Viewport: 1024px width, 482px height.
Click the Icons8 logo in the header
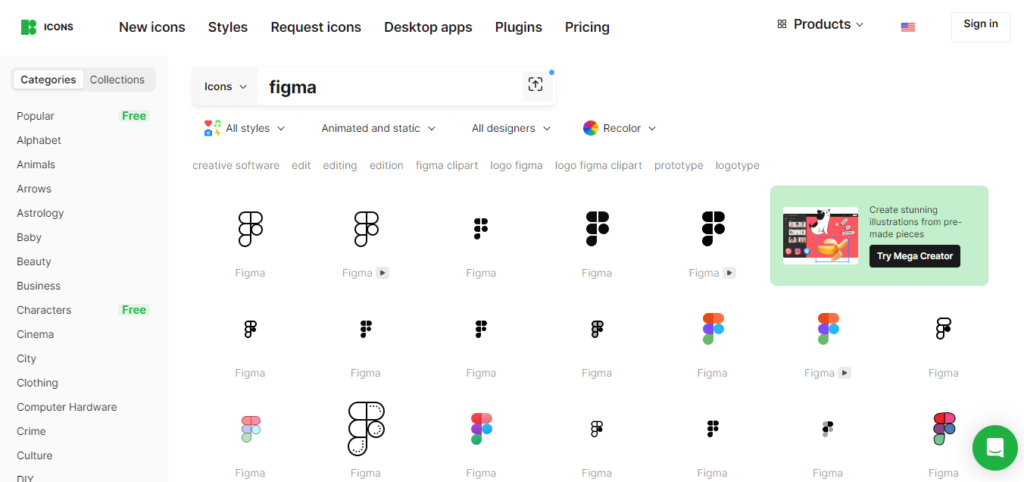tap(46, 27)
